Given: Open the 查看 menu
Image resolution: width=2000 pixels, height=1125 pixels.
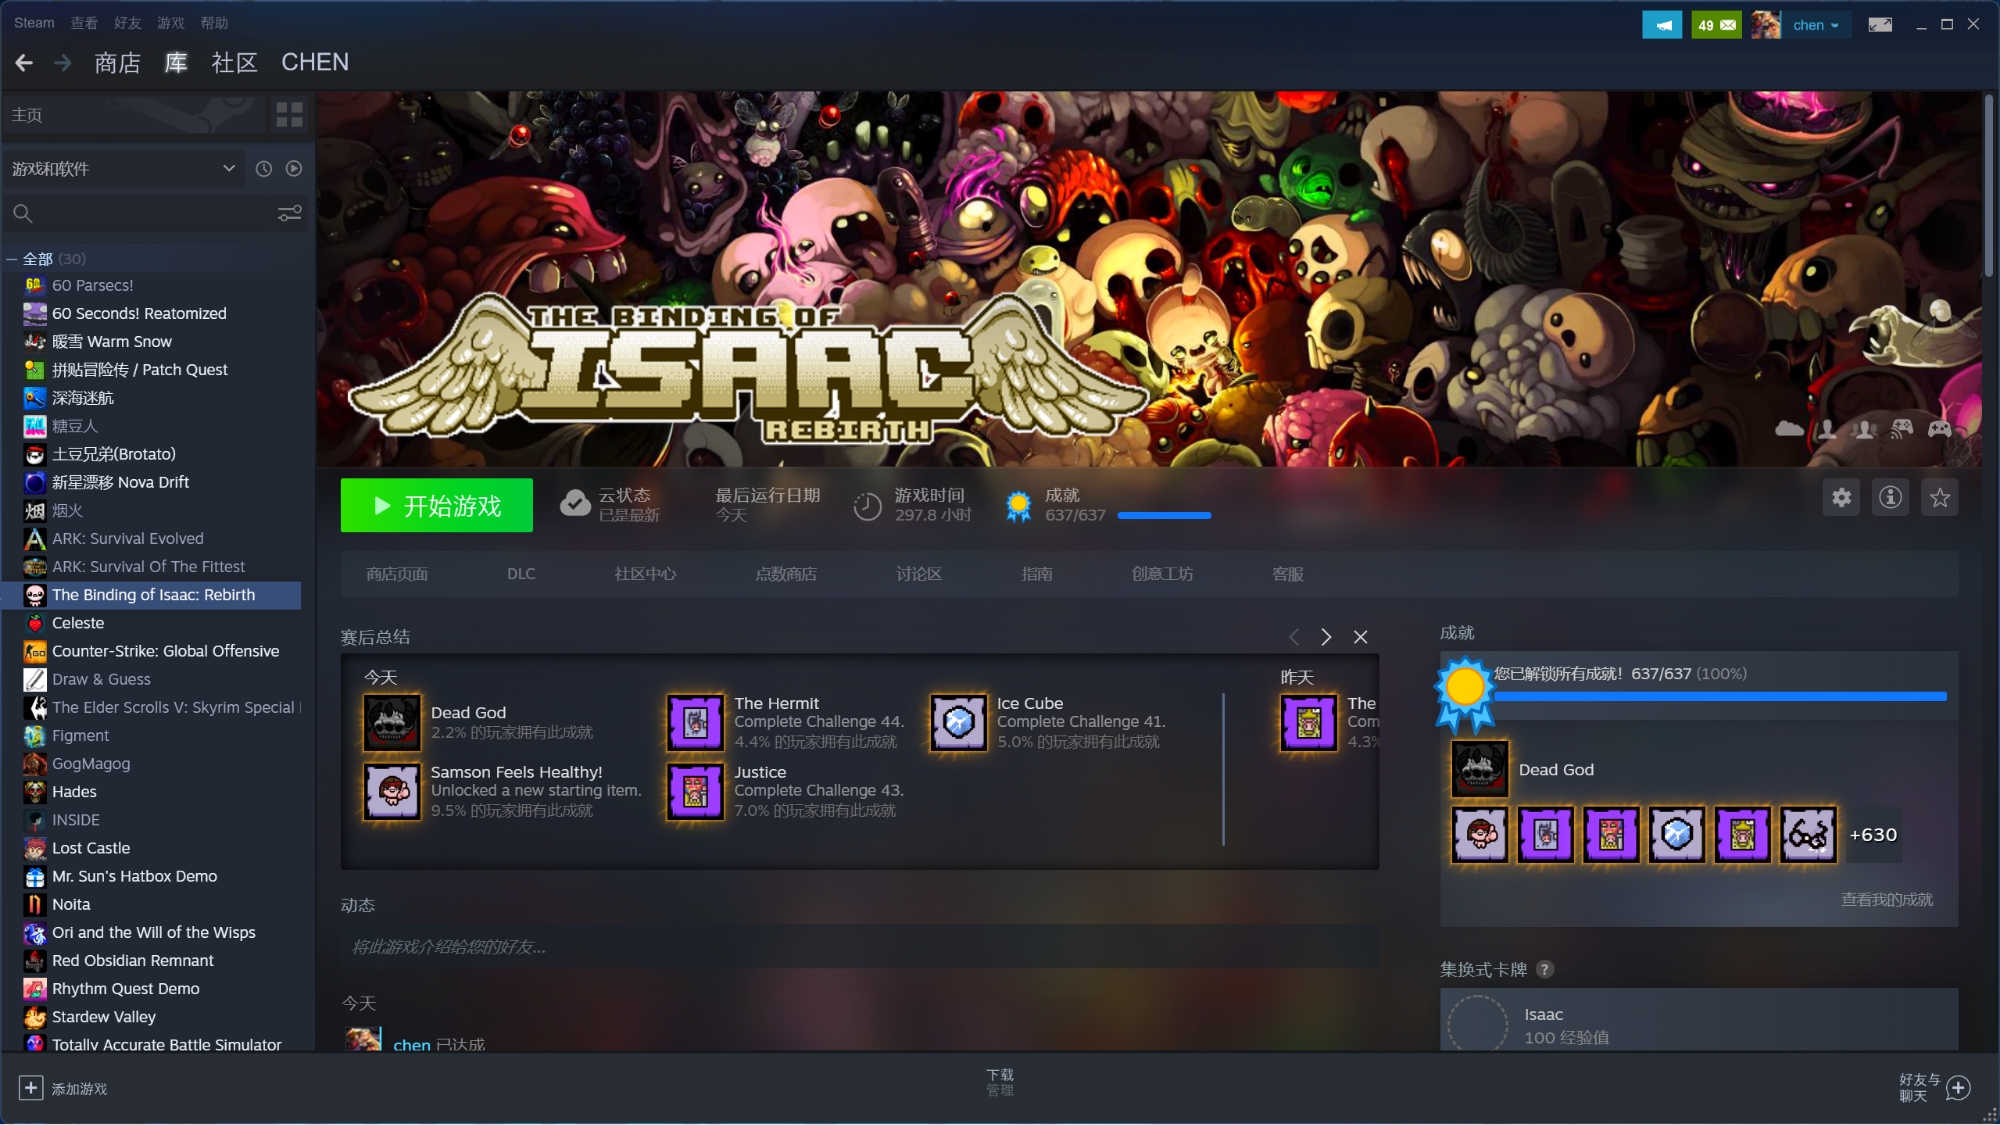Looking at the screenshot, I should pos(84,23).
